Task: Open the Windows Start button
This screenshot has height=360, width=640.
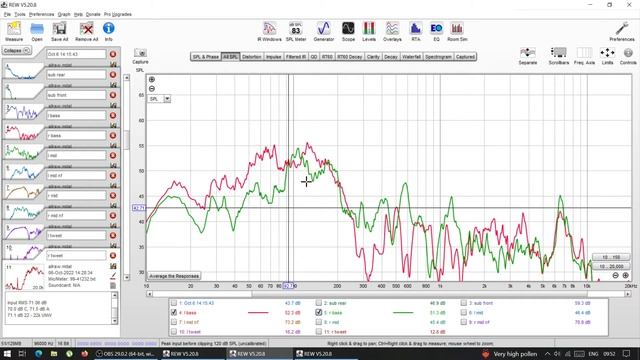Action: click(x=7, y=354)
